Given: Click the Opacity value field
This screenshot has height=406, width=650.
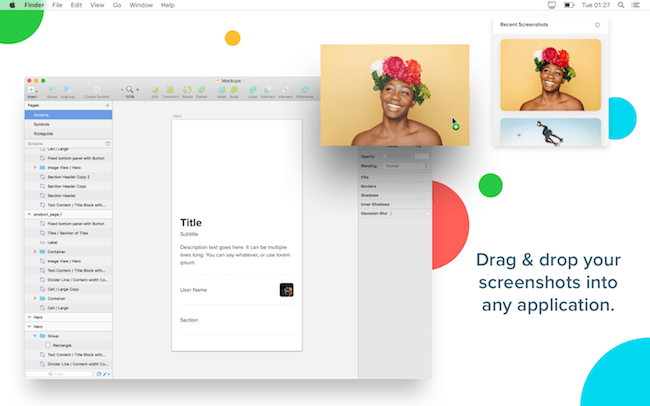Looking at the screenshot, I should point(422,156).
